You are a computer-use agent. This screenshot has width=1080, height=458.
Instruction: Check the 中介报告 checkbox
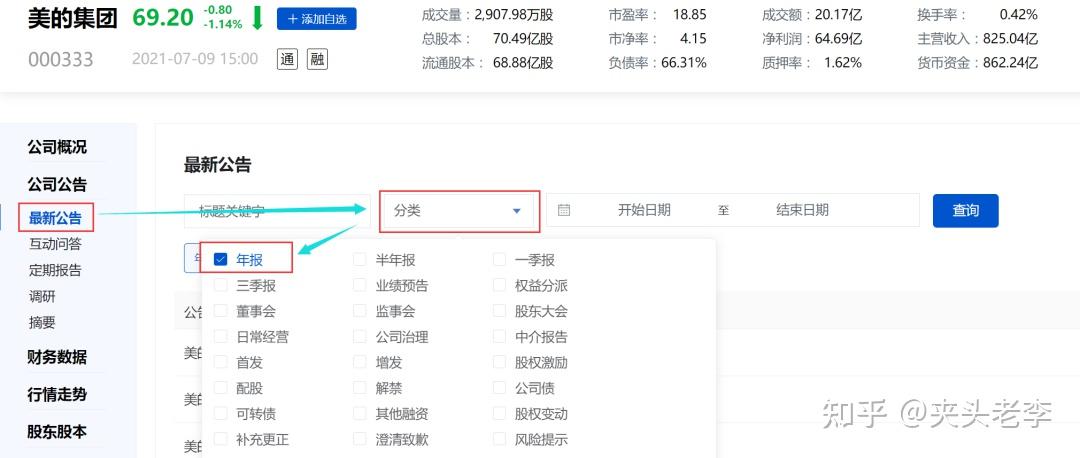tap(499, 337)
